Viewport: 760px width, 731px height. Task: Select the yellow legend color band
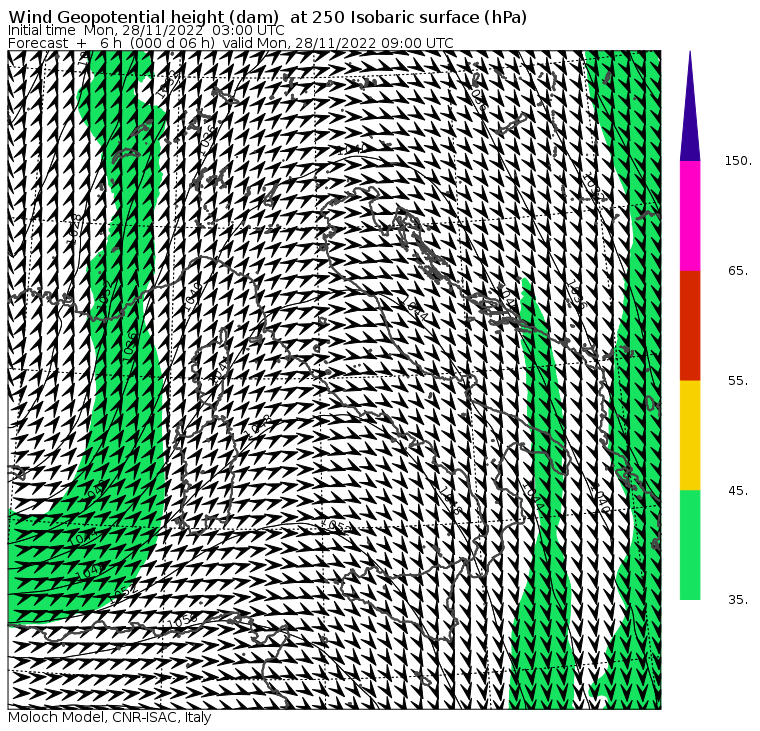(690, 435)
